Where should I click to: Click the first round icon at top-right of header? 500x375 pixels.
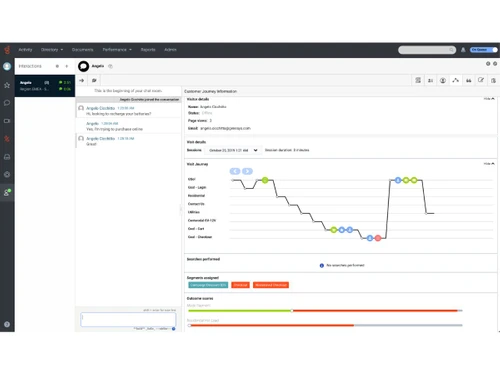pos(488,63)
